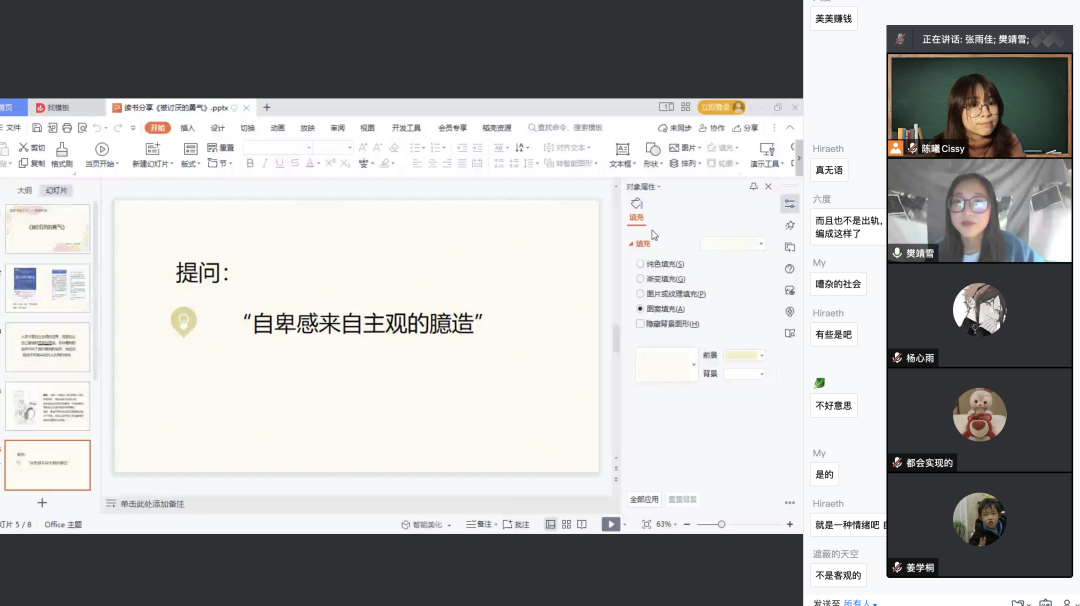Click the fit-slide-to-window icon
1080x606 pixels.
pyautogui.click(x=646, y=525)
